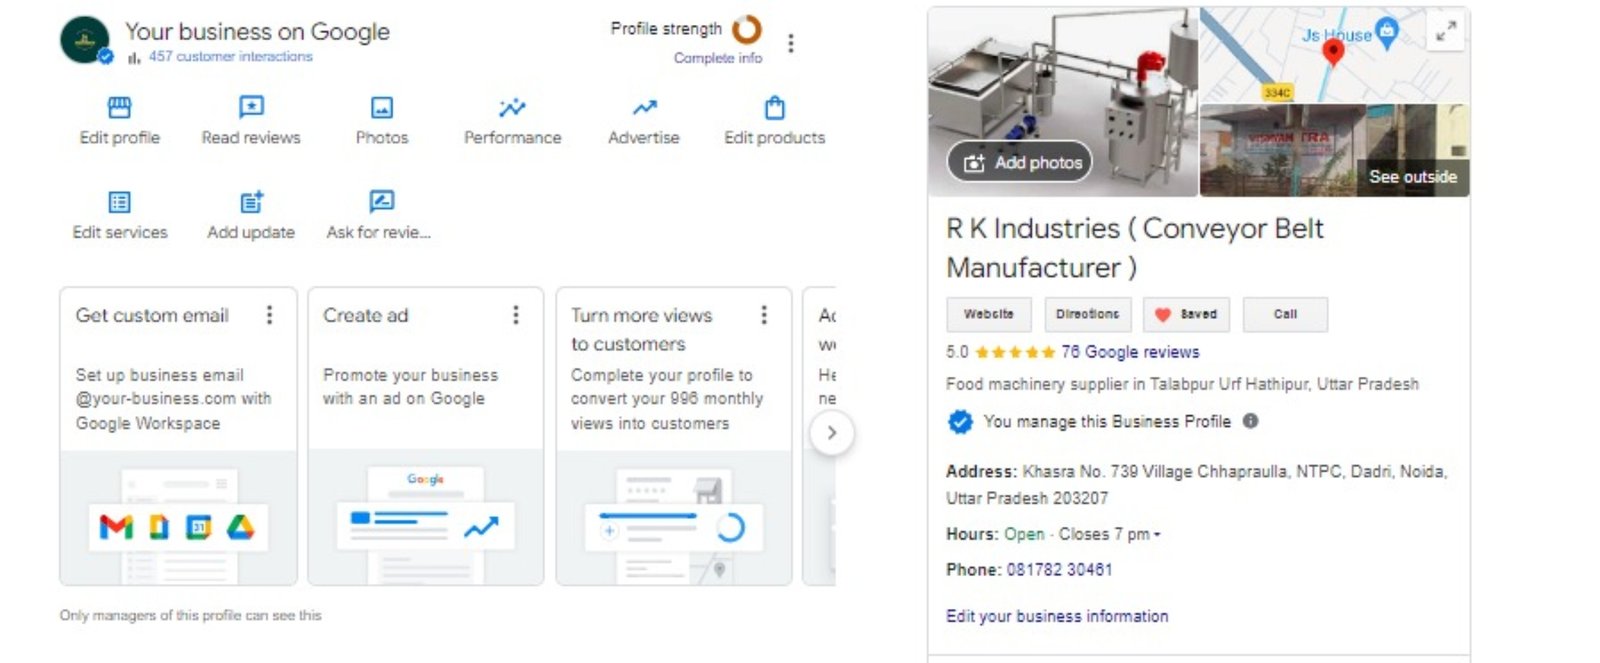Open Create ad card options menu

(x=516, y=315)
